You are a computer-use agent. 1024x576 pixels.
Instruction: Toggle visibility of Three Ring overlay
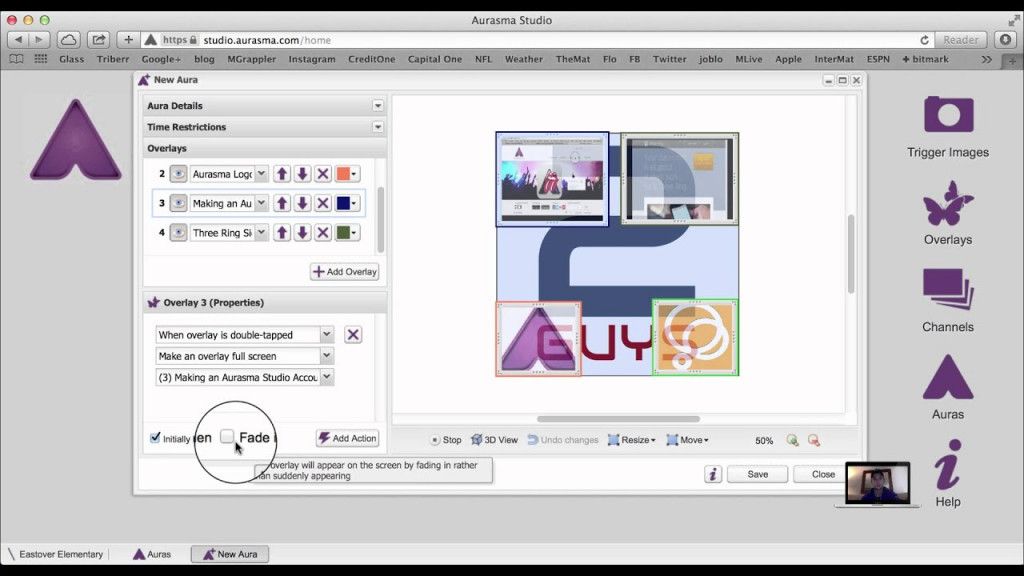click(x=178, y=232)
